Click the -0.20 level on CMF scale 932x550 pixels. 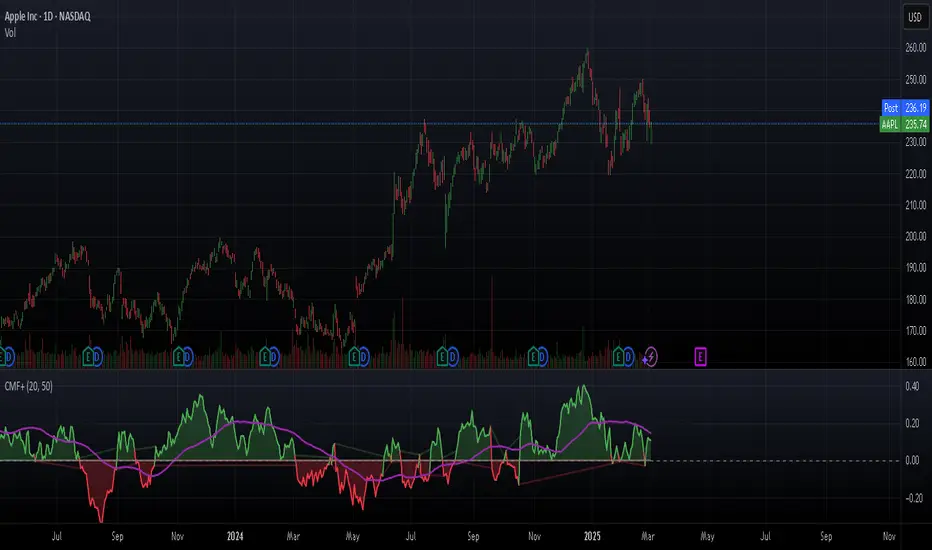[x=914, y=498]
